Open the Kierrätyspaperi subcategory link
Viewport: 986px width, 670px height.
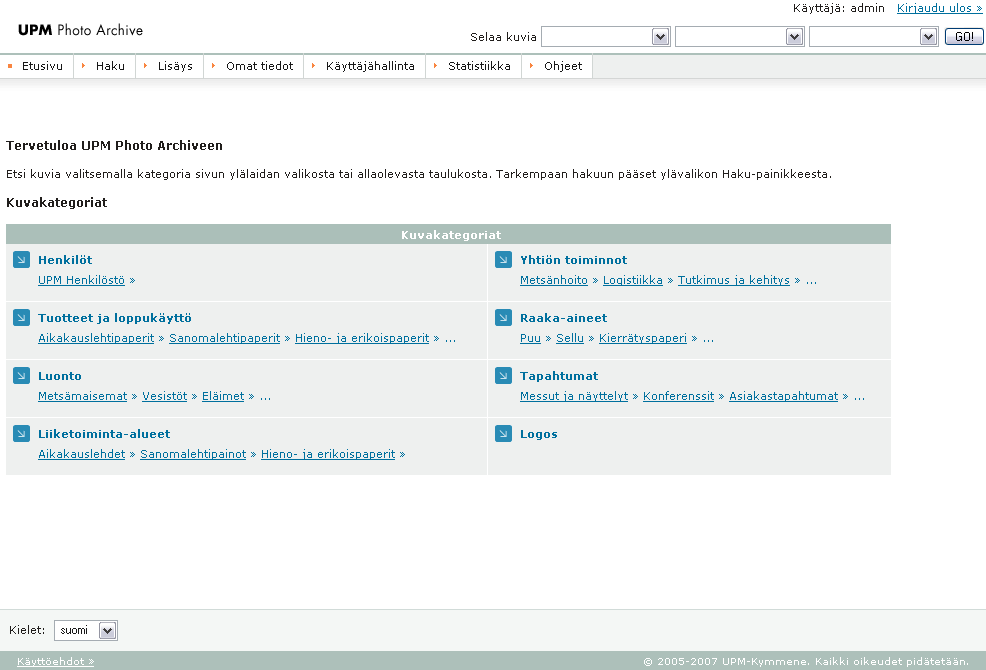point(643,338)
